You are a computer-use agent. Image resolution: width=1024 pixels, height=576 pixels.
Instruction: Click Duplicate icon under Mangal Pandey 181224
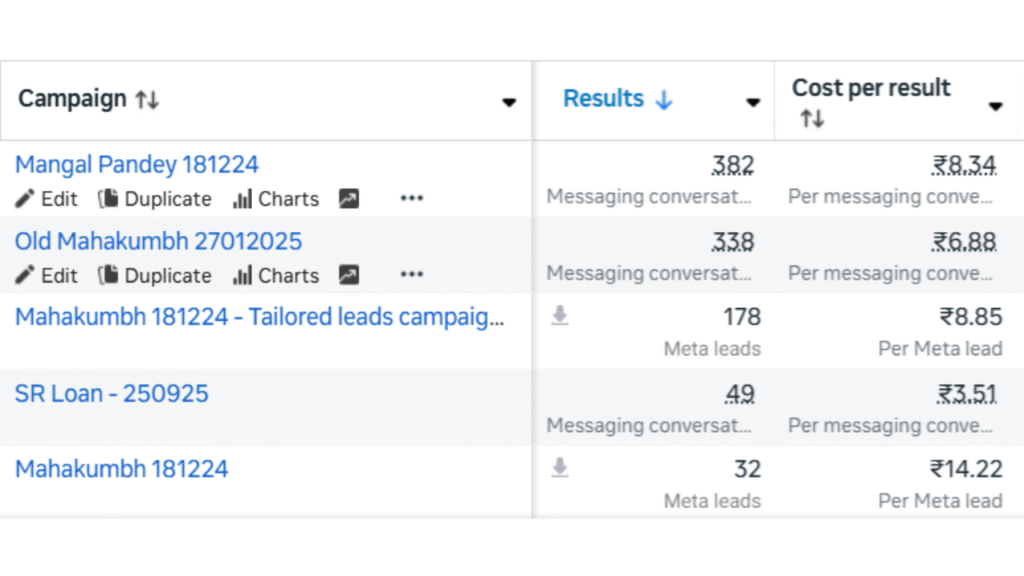[108, 199]
